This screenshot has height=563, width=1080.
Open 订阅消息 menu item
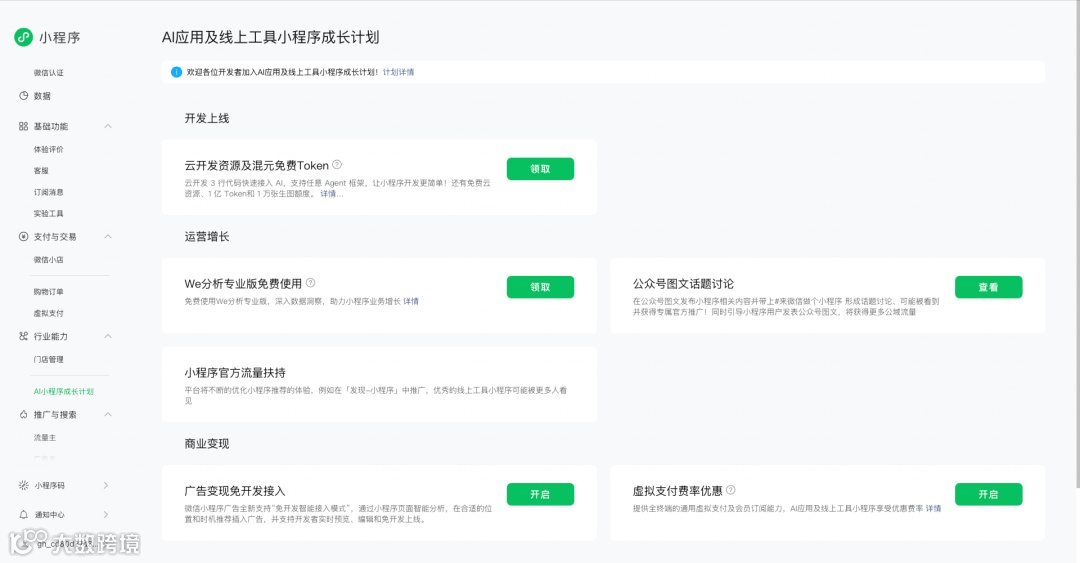click(48, 192)
